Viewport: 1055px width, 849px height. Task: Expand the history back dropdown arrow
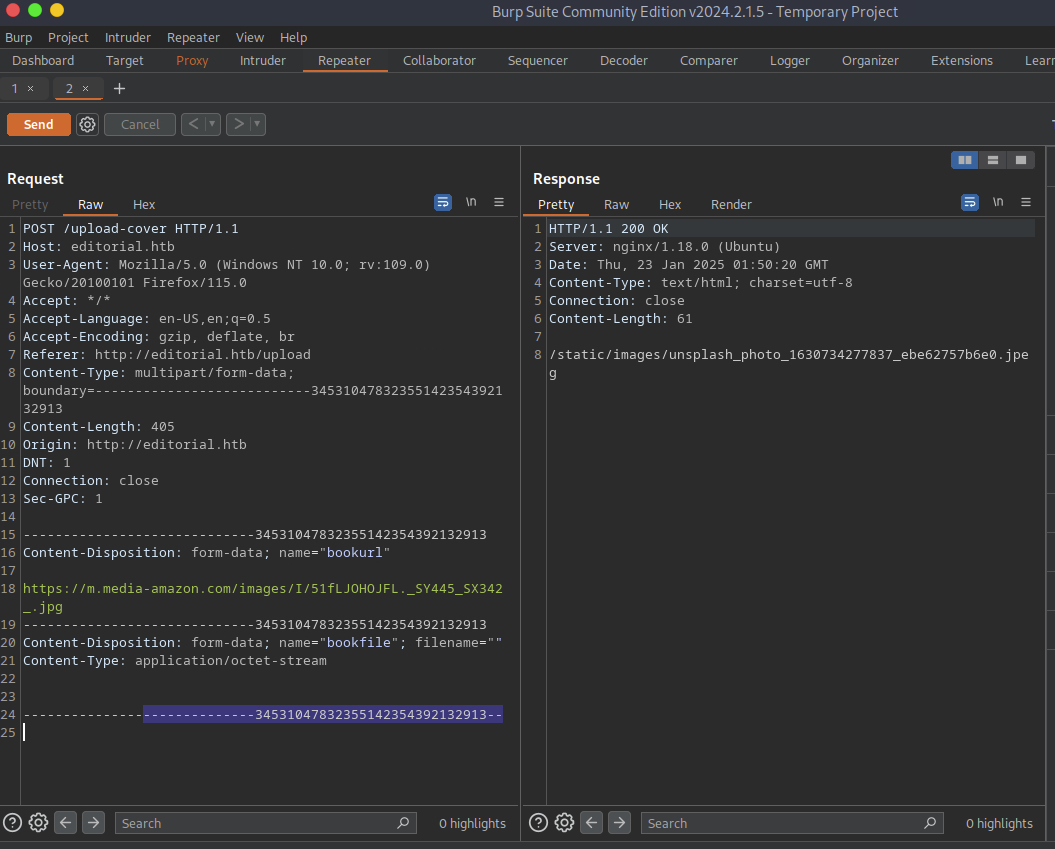pyautogui.click(x=213, y=125)
